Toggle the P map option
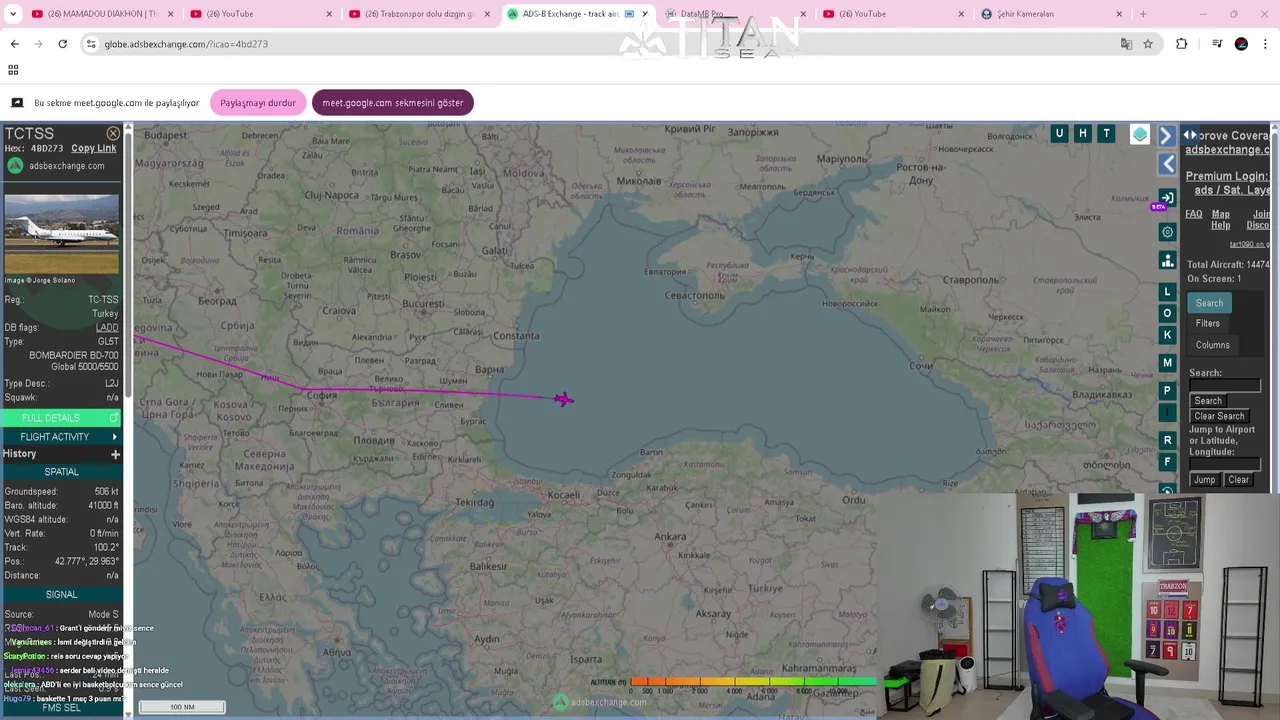The width and height of the screenshot is (1280, 720). 1167,391
